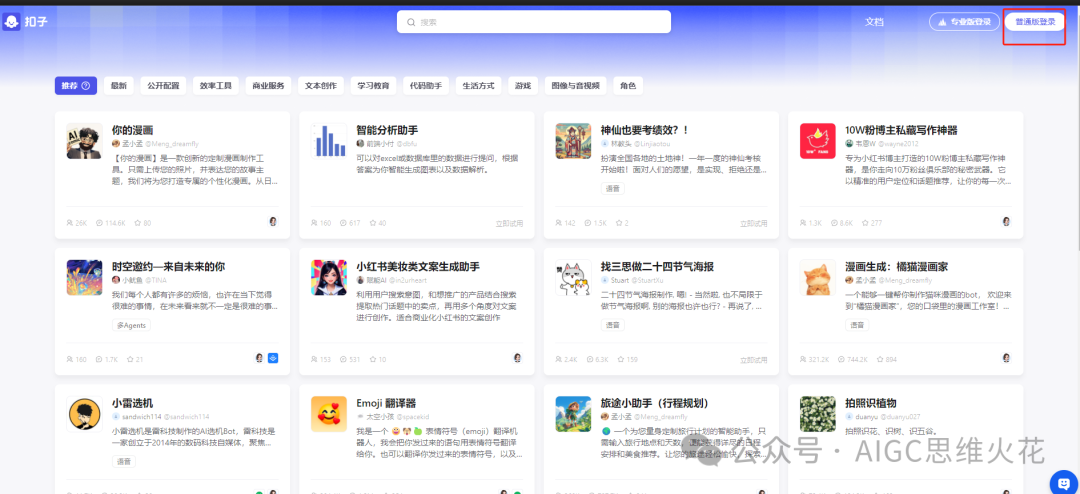This screenshot has height=494, width=1080.
Task: Click the 小红书美妆类文案生成助手 avatar
Action: [x=329, y=278]
